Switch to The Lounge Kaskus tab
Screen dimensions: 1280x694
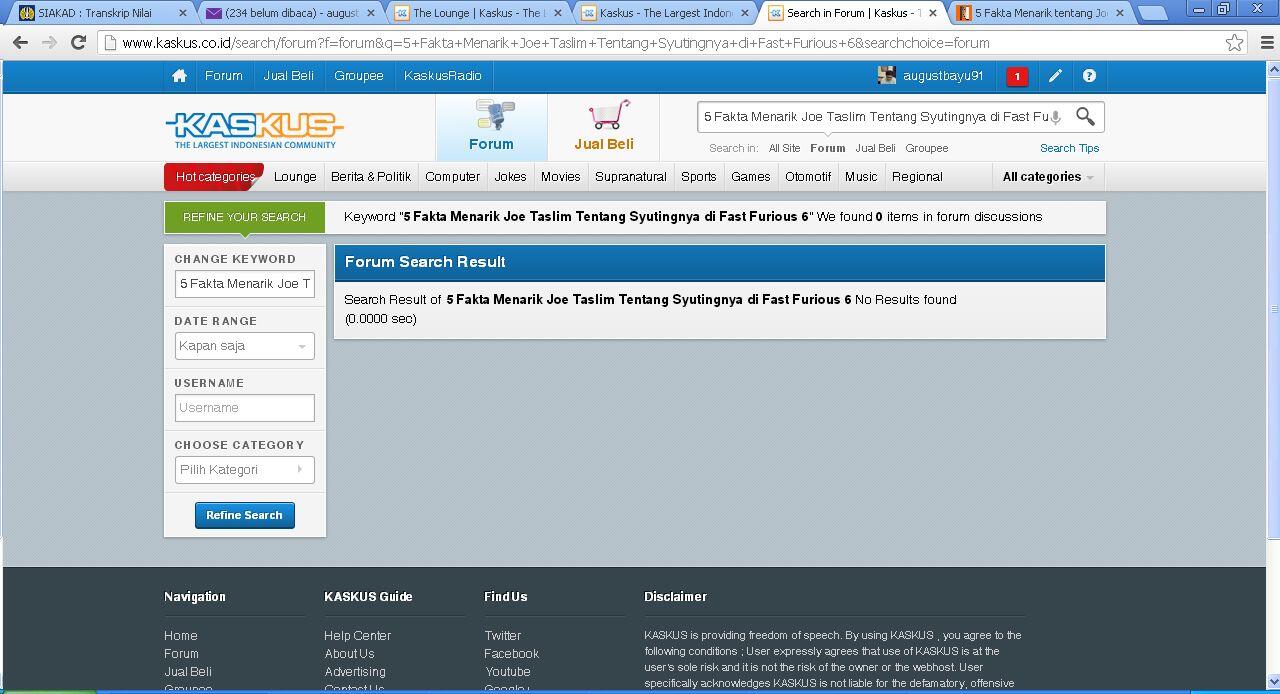click(x=478, y=13)
